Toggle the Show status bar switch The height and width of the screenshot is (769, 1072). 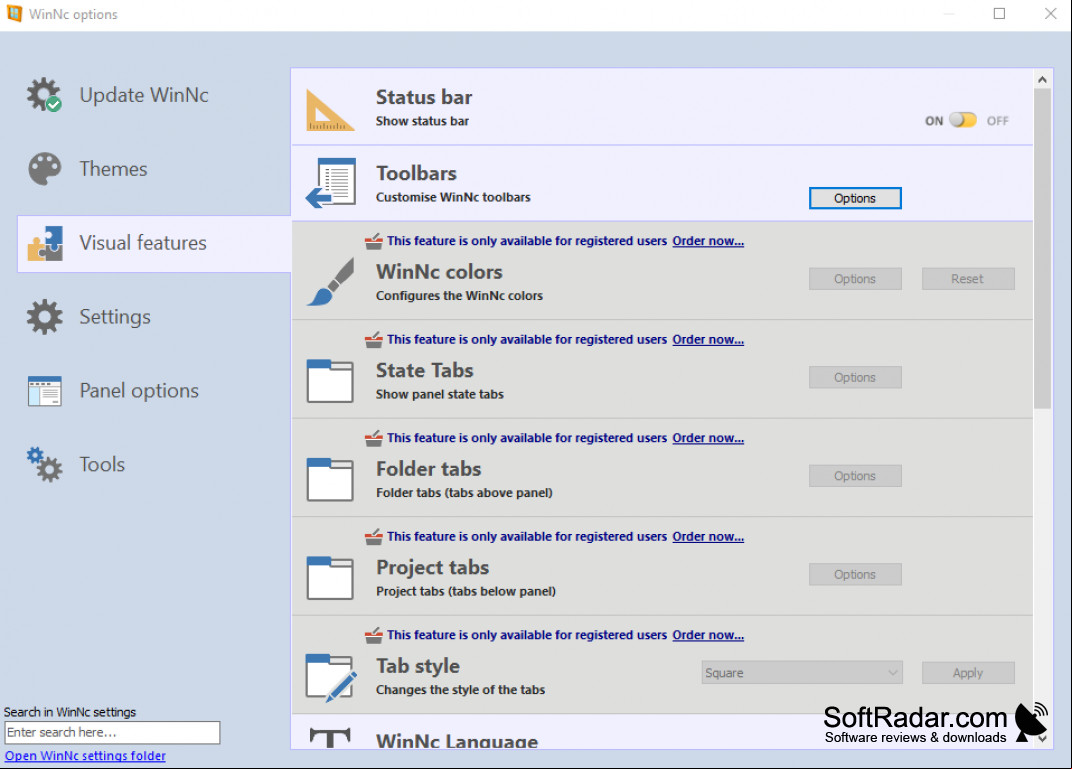963,120
